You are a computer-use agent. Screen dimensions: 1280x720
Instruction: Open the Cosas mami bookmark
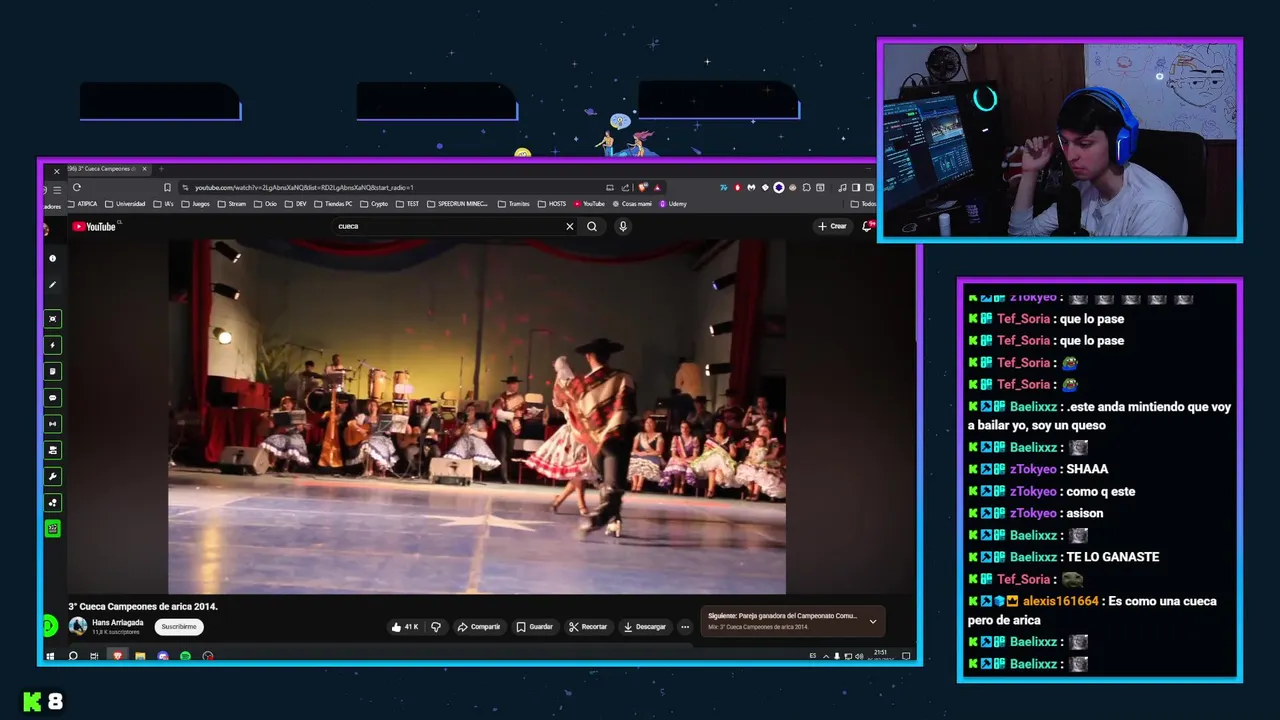[x=632, y=204]
